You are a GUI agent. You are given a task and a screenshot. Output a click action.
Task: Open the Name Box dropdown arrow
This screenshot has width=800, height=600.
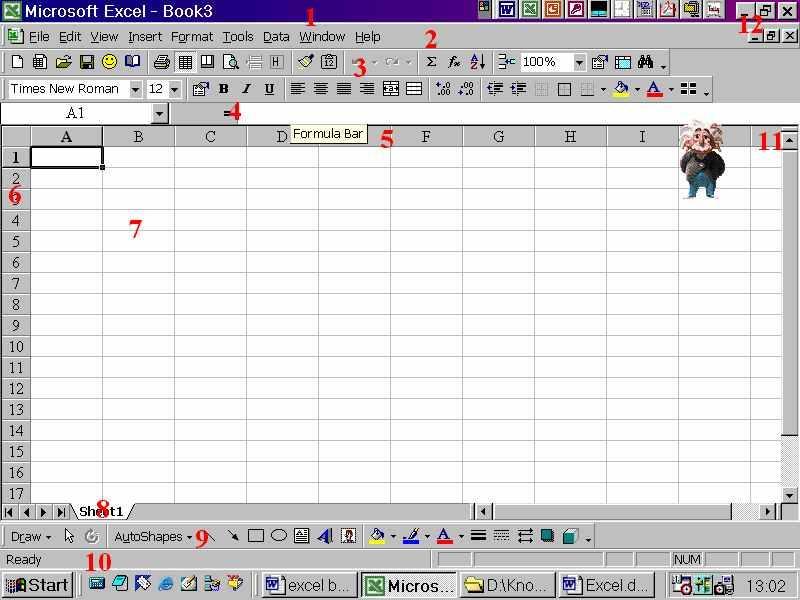pos(159,114)
